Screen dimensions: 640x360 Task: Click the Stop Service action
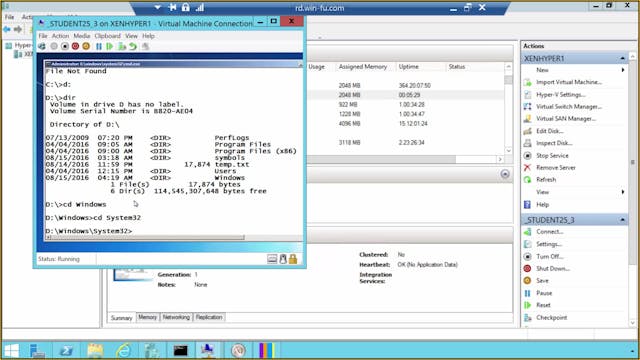click(552, 156)
